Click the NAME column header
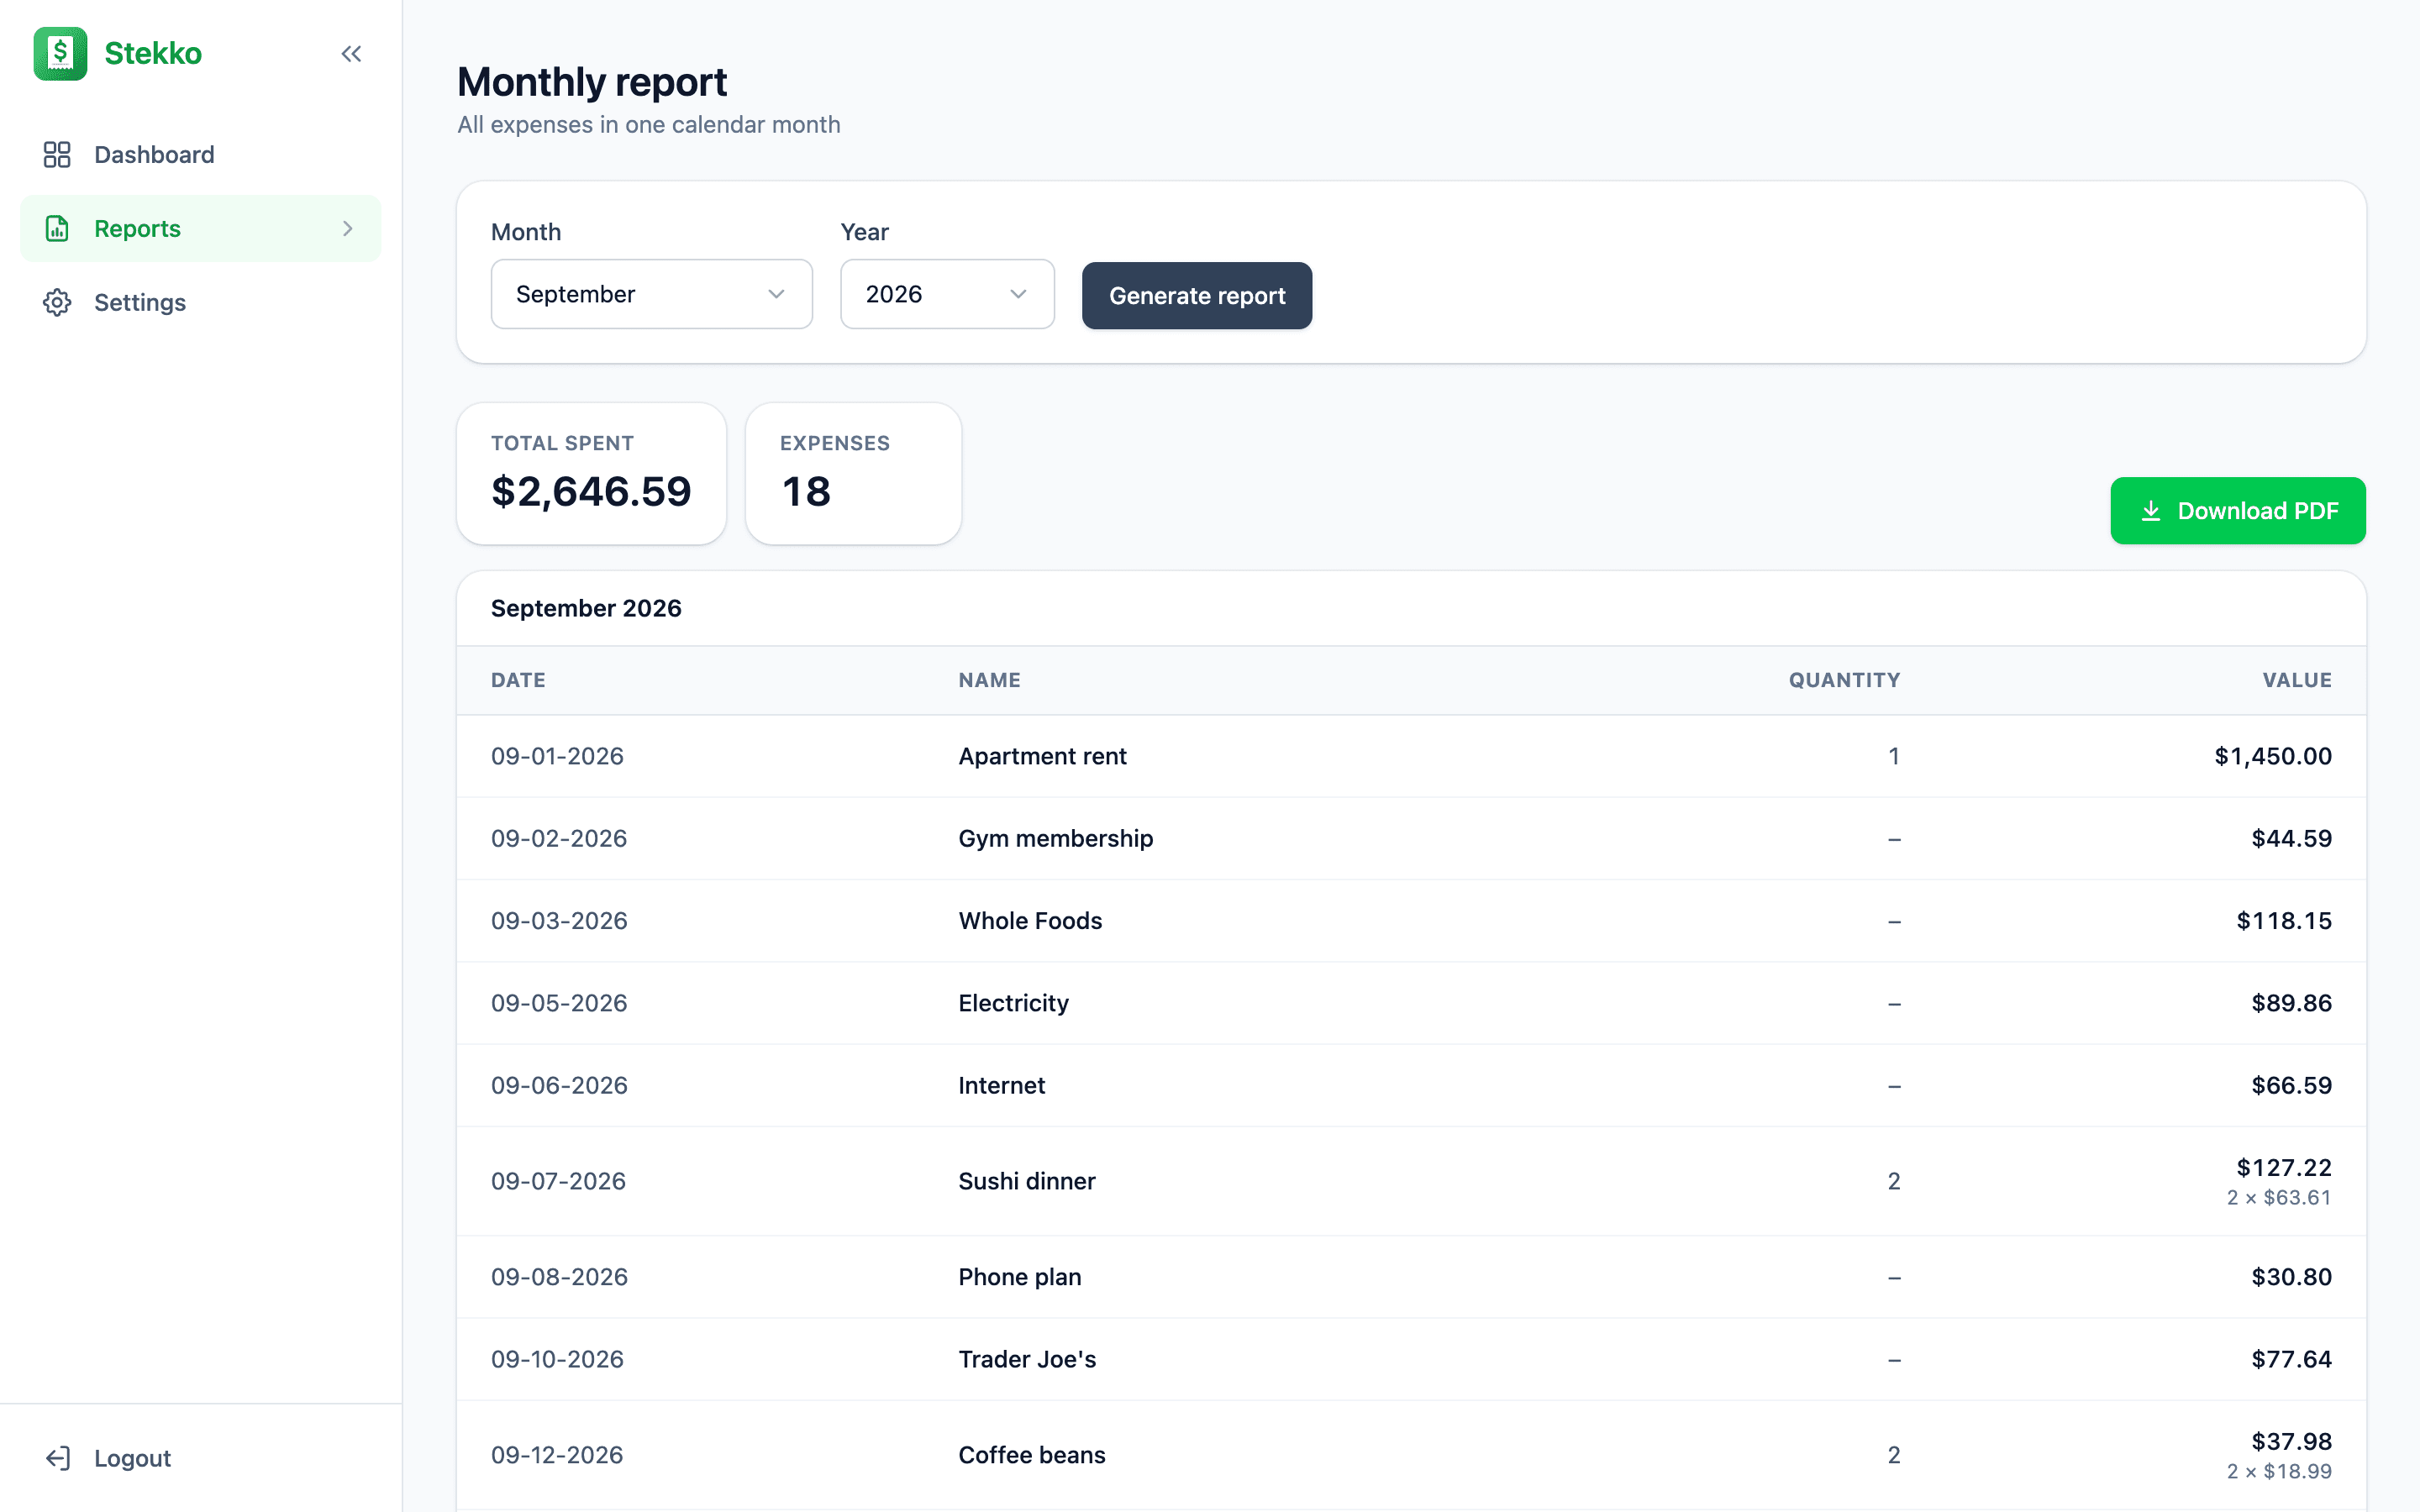Viewport: 2420px width, 1512px height. pos(989,680)
